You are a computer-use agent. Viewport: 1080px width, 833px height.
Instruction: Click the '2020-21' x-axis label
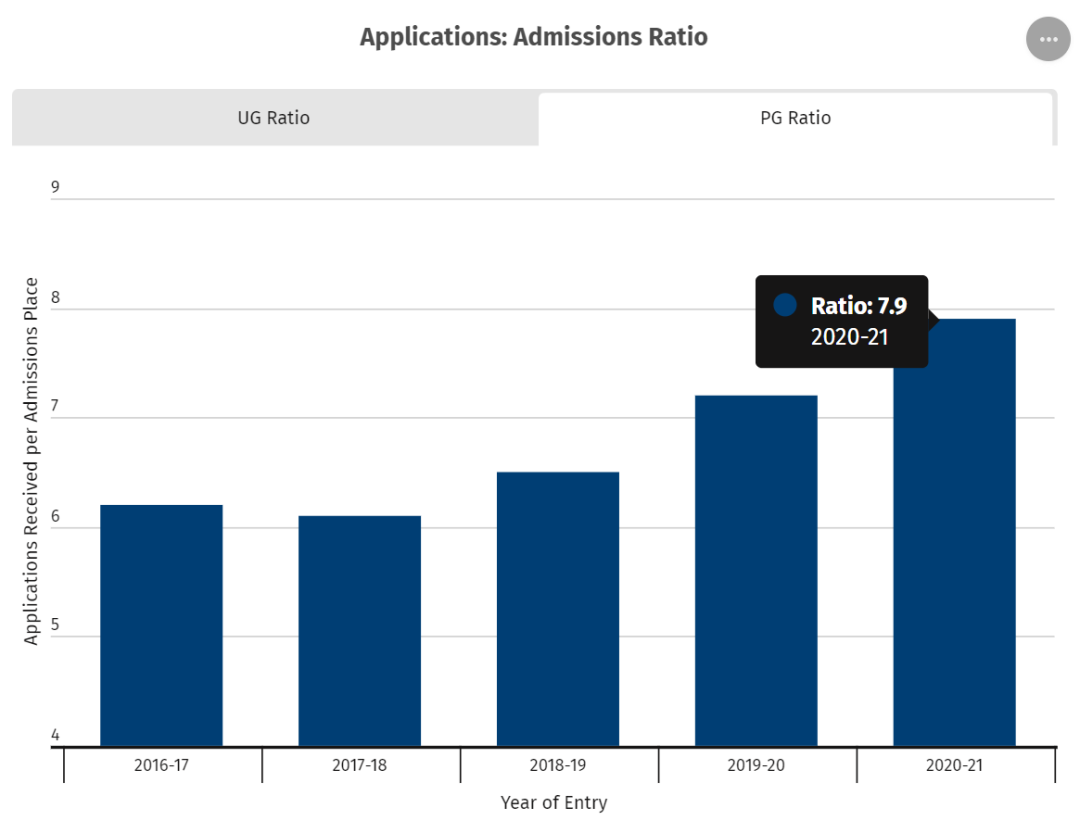pyautogui.click(x=955, y=765)
